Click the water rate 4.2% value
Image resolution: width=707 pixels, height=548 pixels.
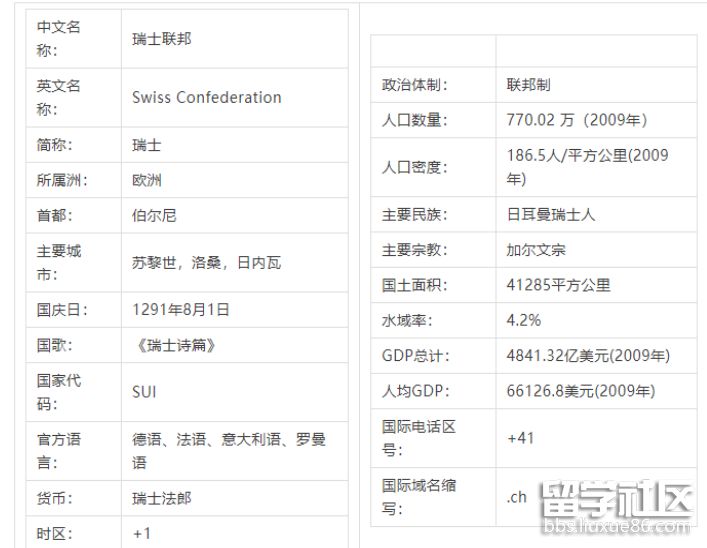coord(524,320)
